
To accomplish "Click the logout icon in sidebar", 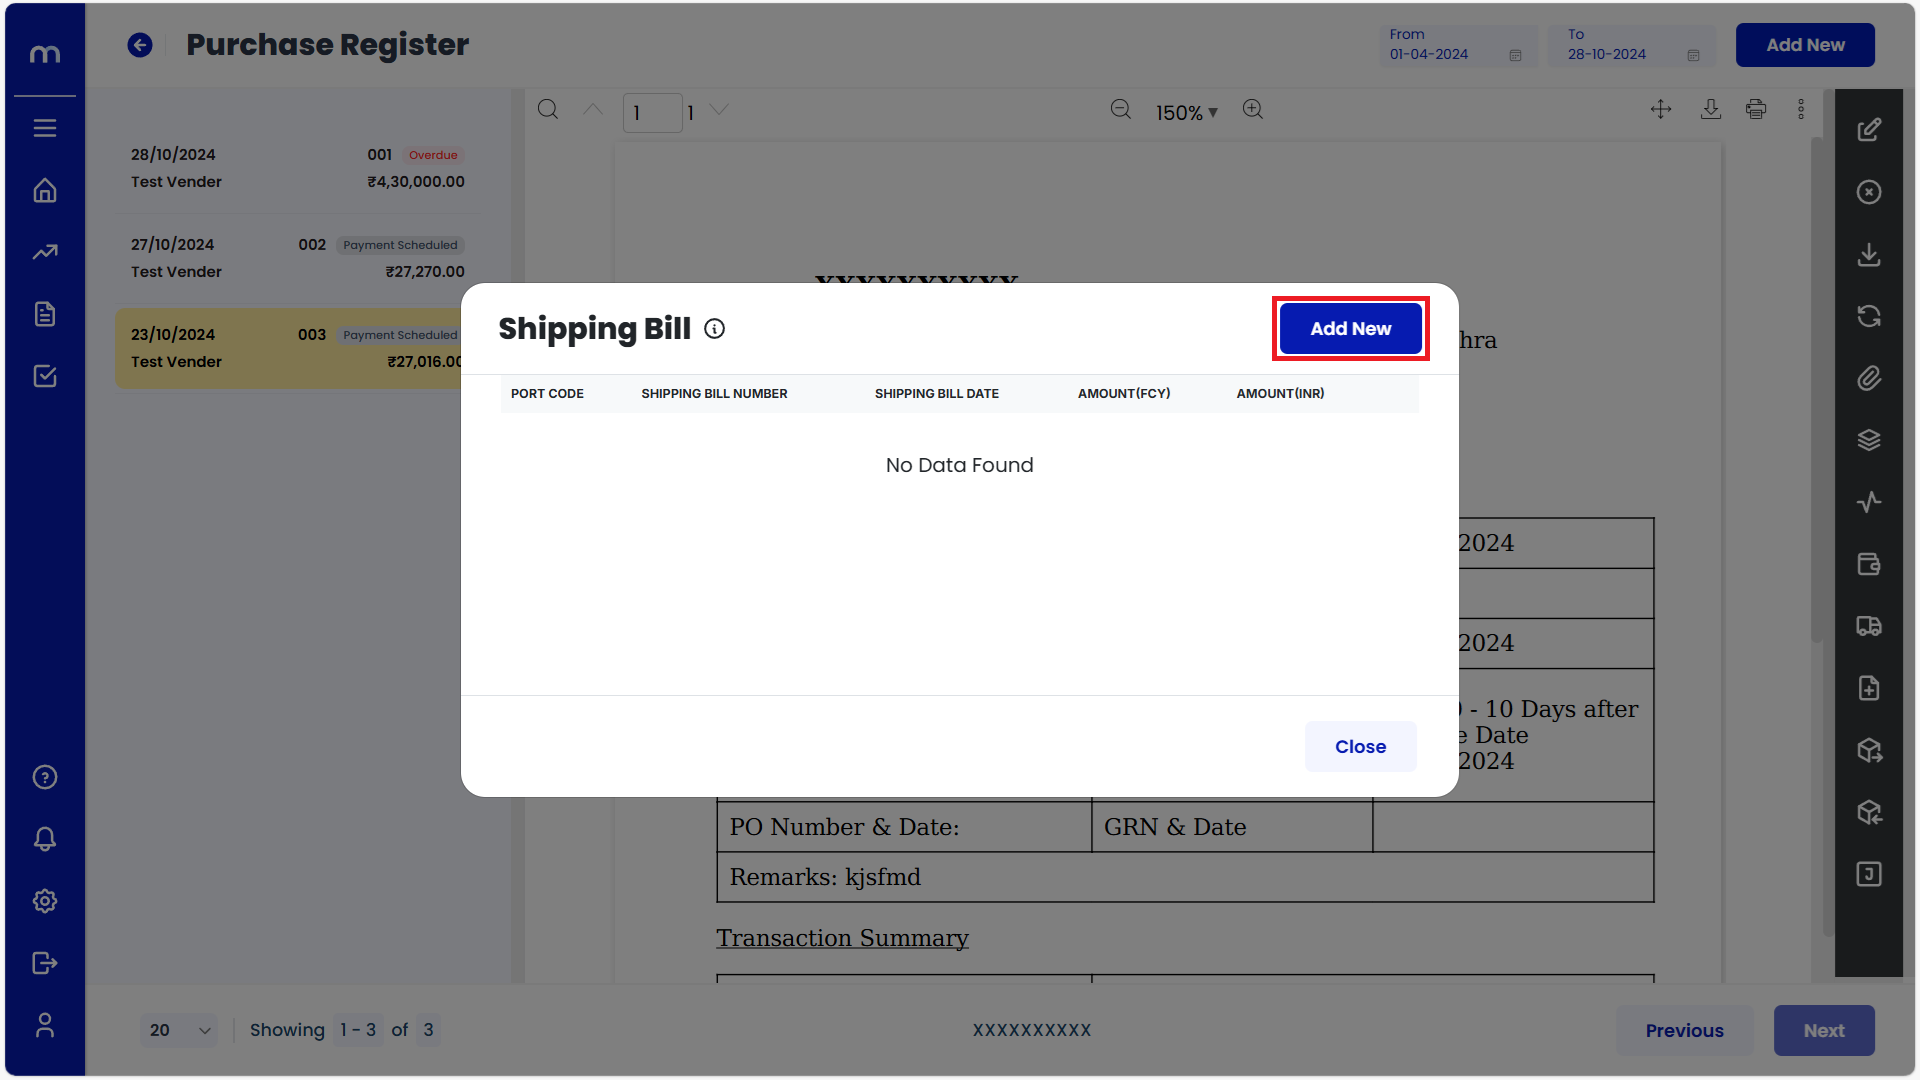I will [45, 963].
